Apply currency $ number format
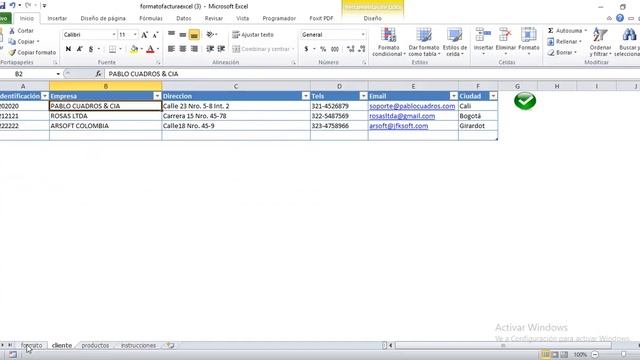Viewport: 640px width, 360px height. tap(306, 49)
